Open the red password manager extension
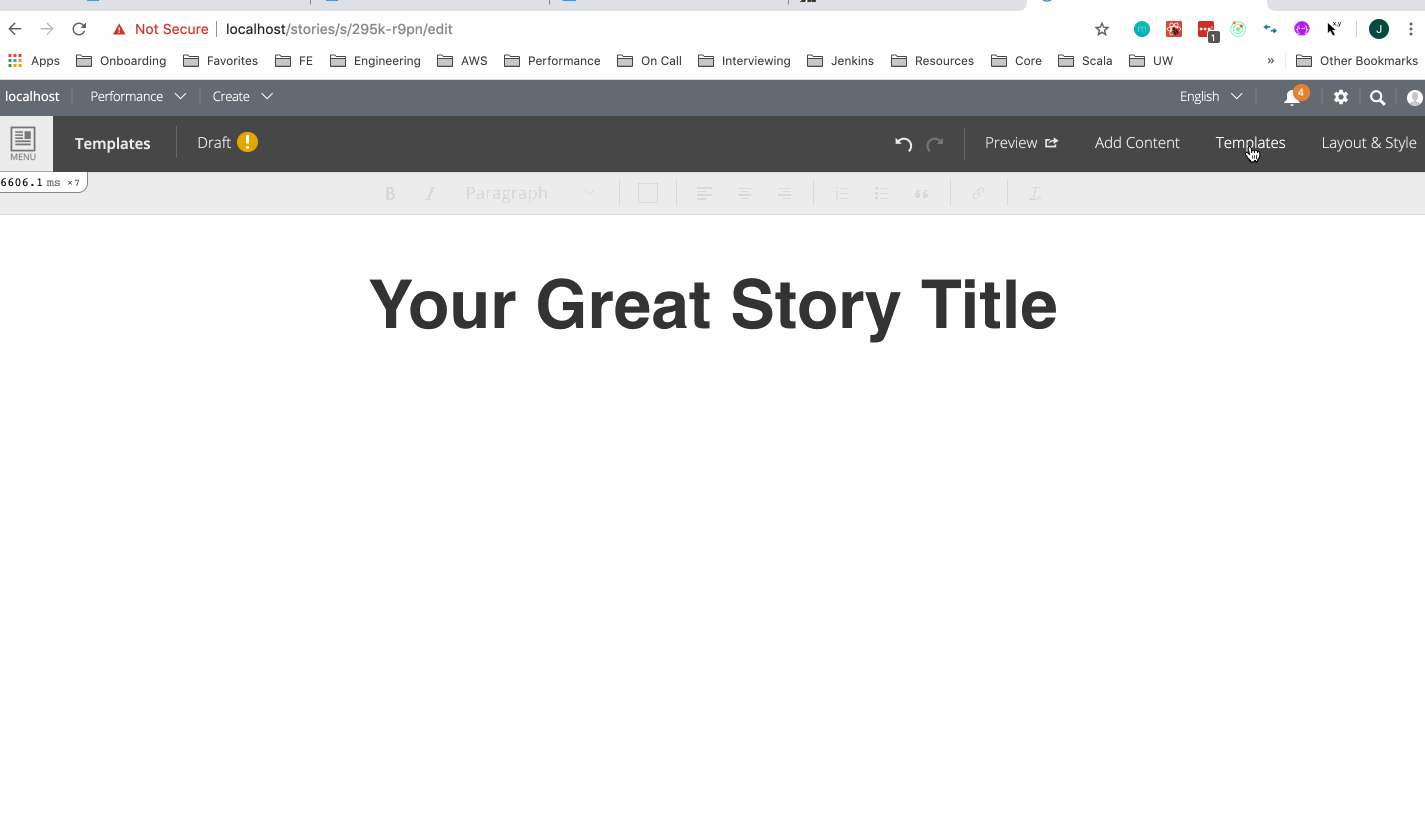This screenshot has width=1425, height=818. click(x=1207, y=31)
